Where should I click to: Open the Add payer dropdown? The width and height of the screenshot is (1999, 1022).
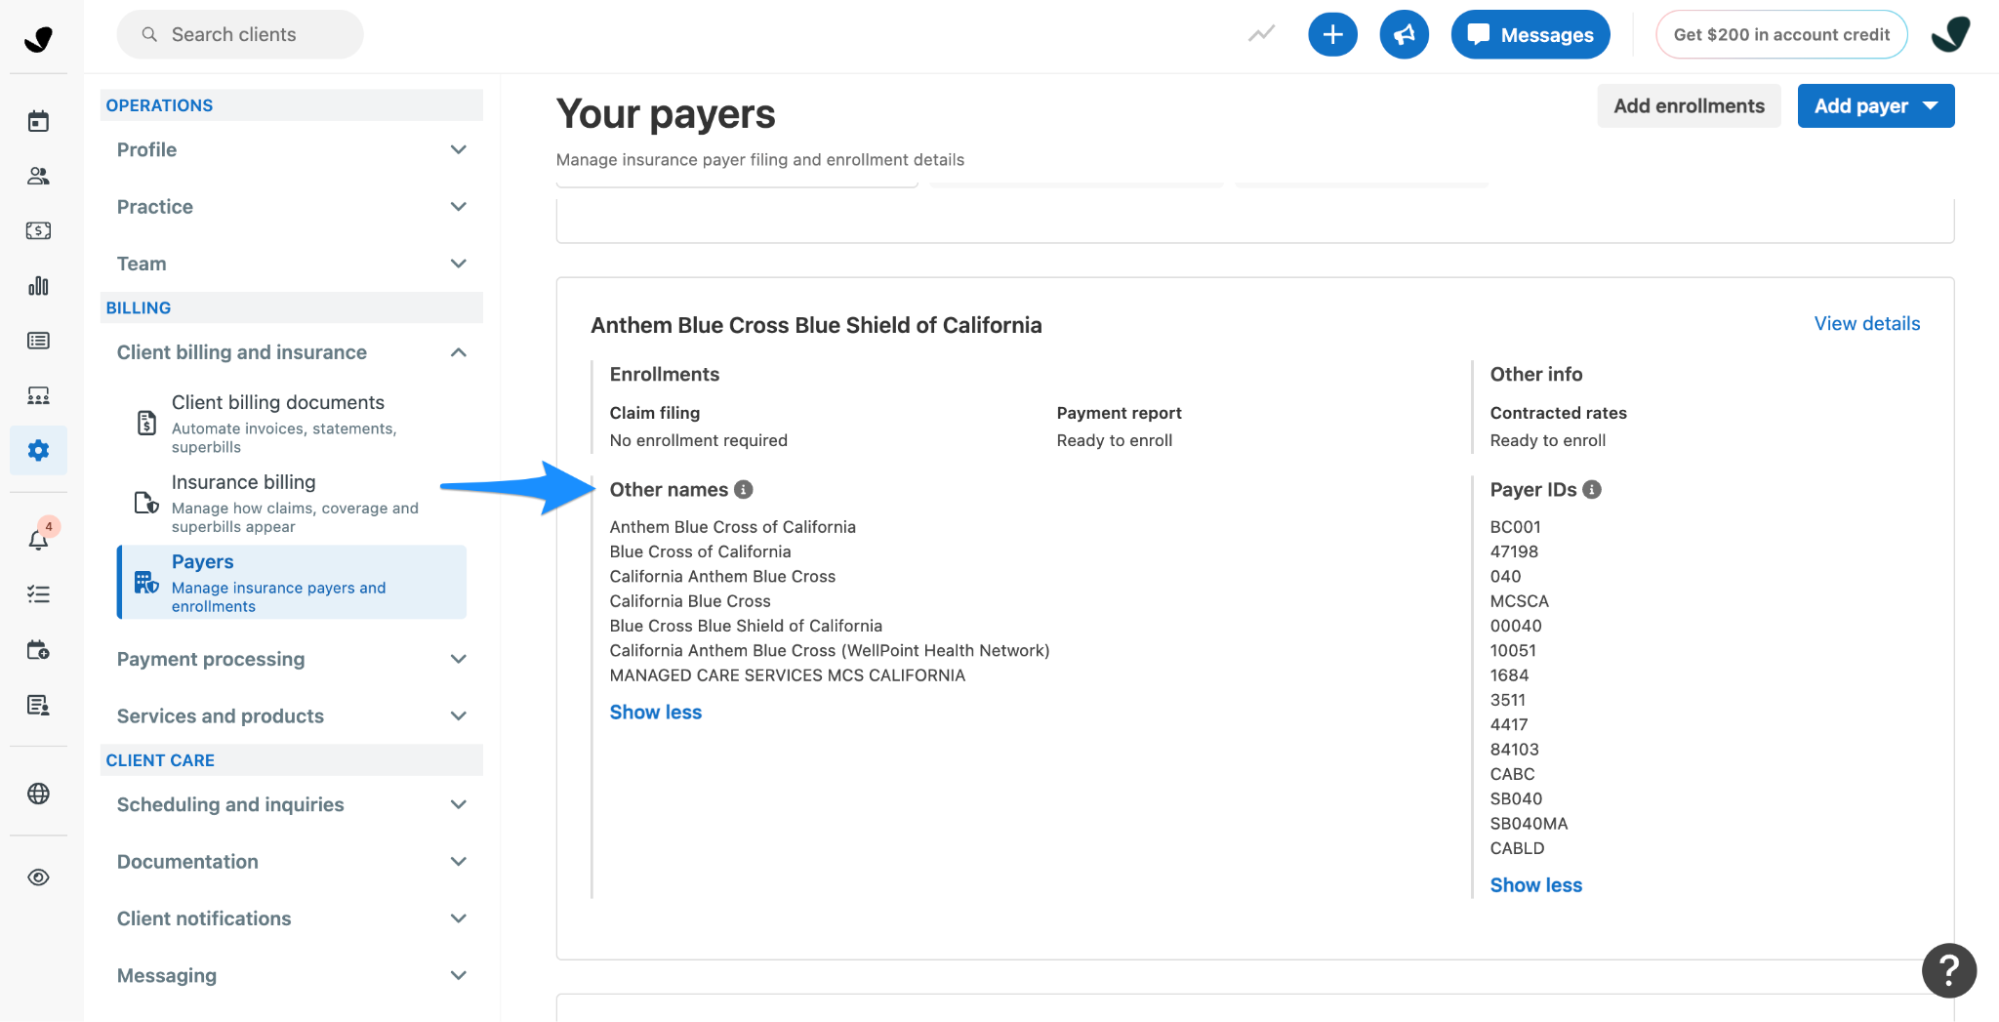click(x=1875, y=106)
